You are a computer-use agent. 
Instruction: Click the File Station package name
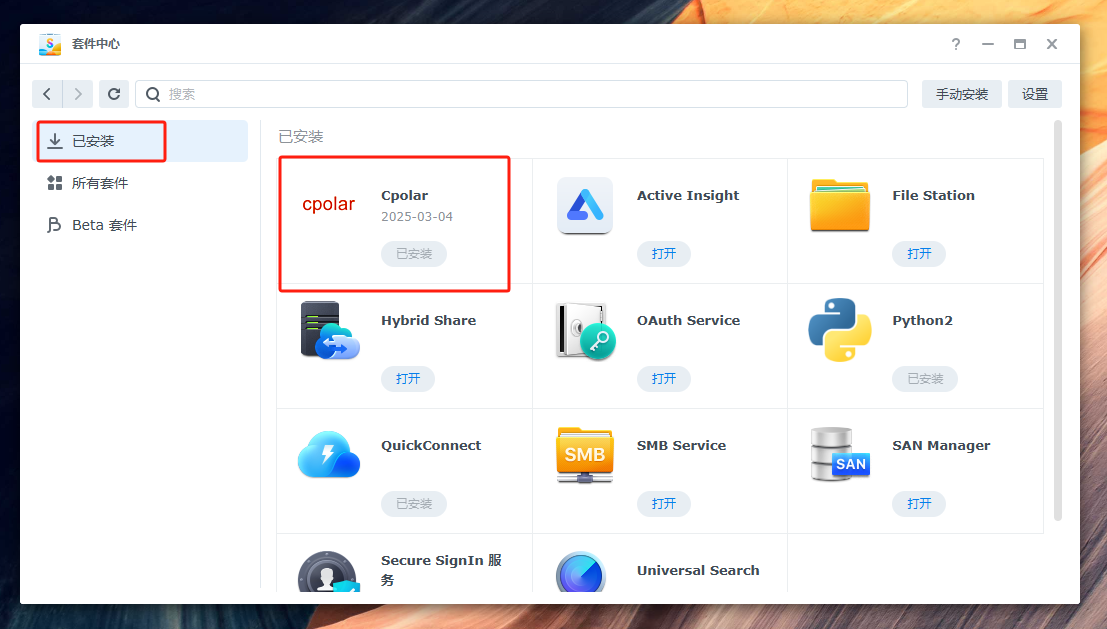(x=933, y=196)
